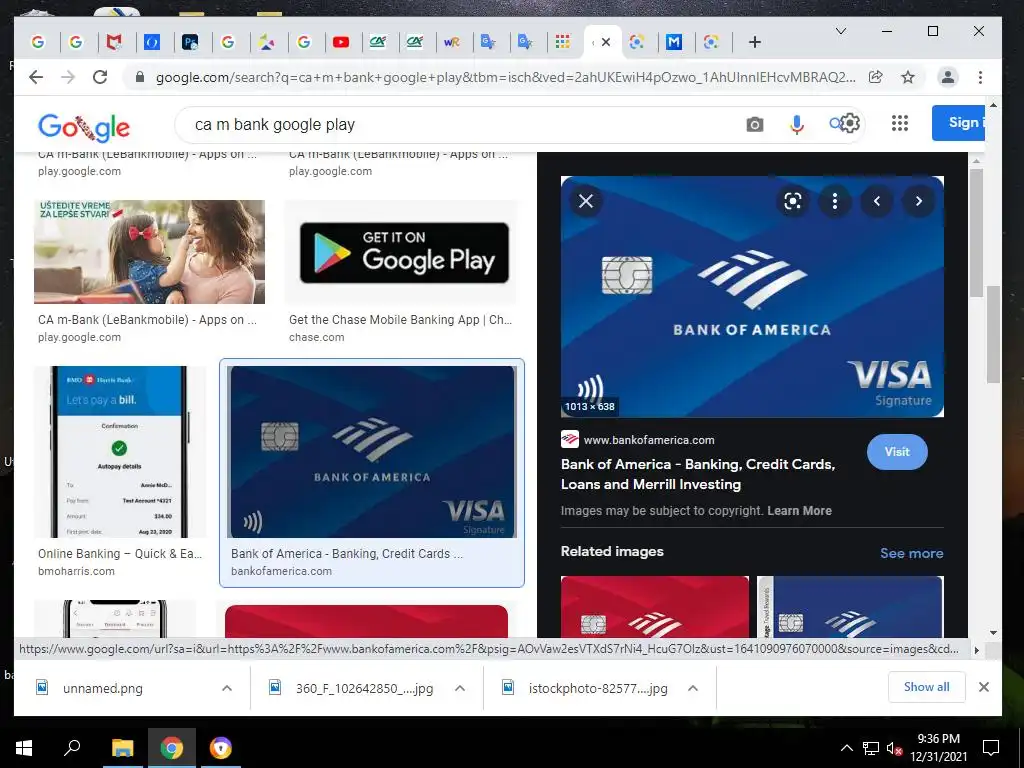Switch to the WordReference tab
This screenshot has width=1024, height=768.
tap(451, 42)
